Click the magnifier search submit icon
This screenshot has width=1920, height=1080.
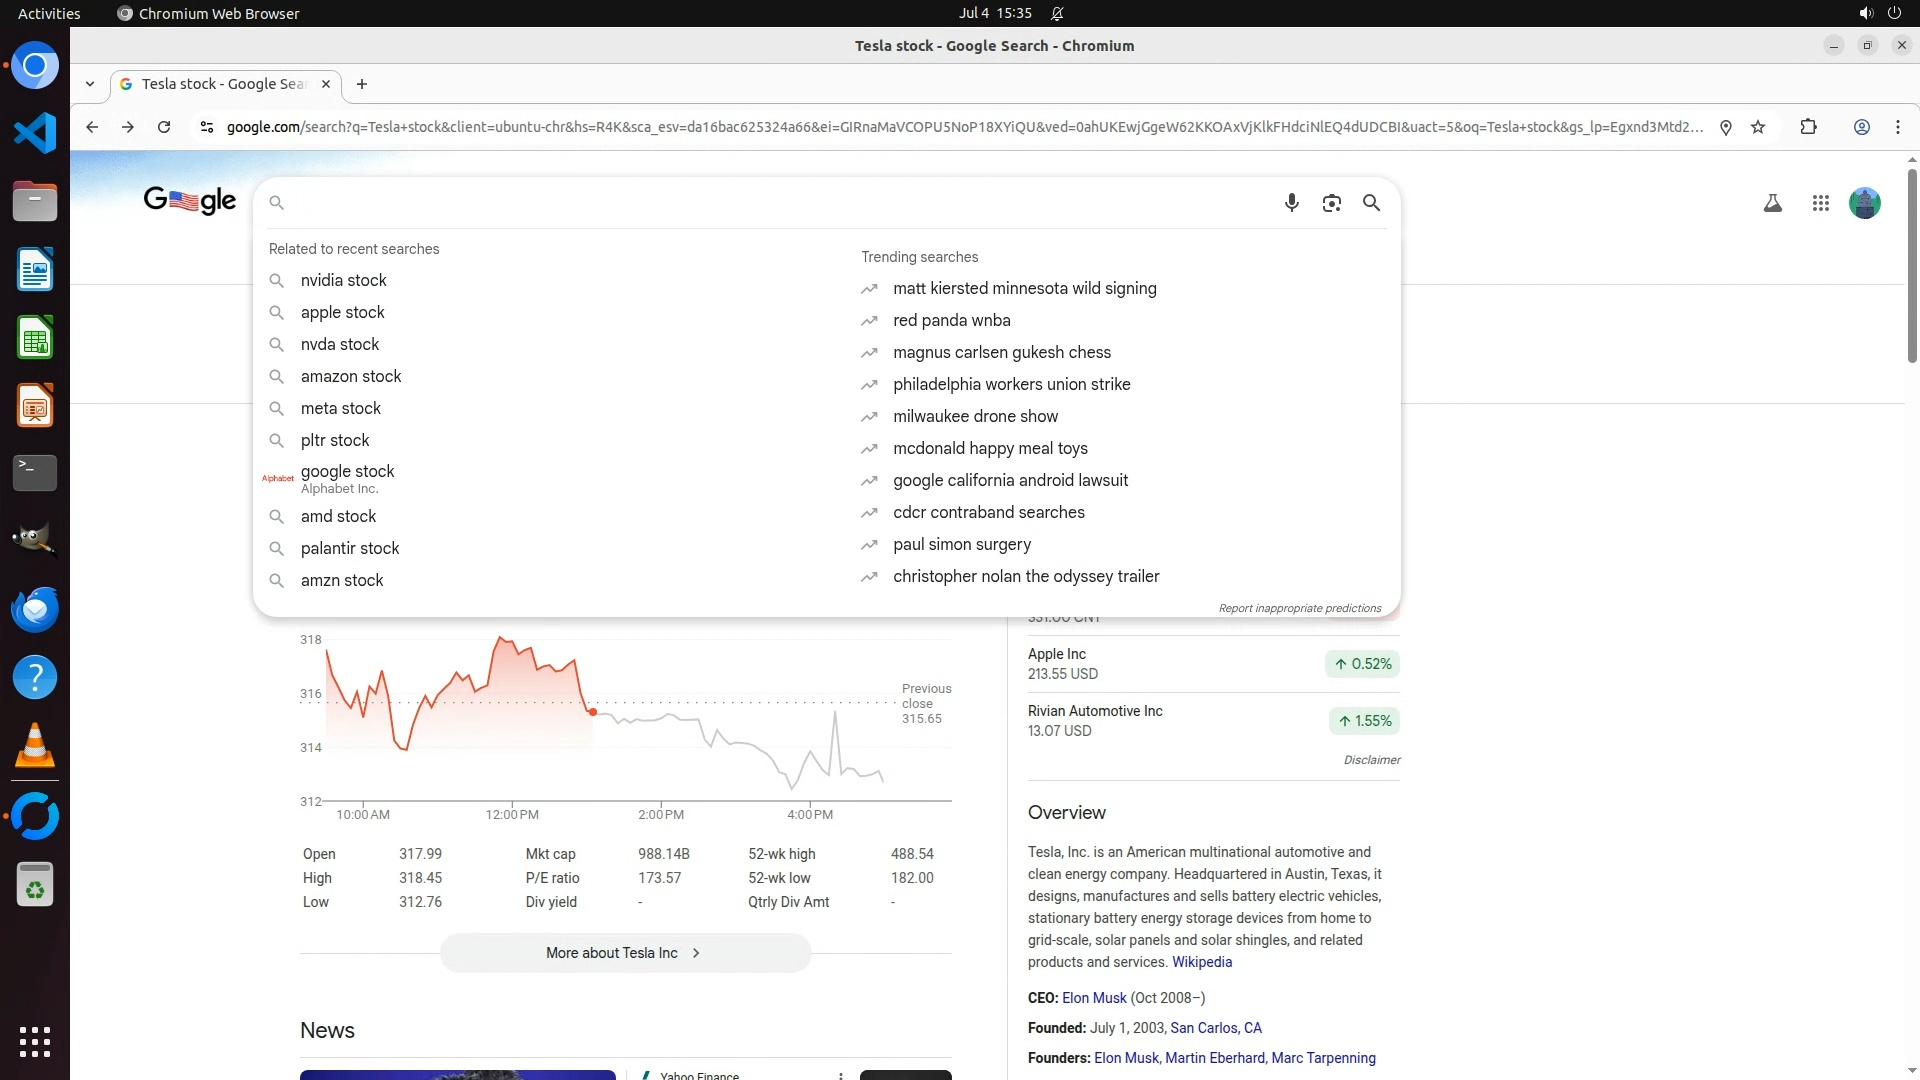[x=1371, y=203]
